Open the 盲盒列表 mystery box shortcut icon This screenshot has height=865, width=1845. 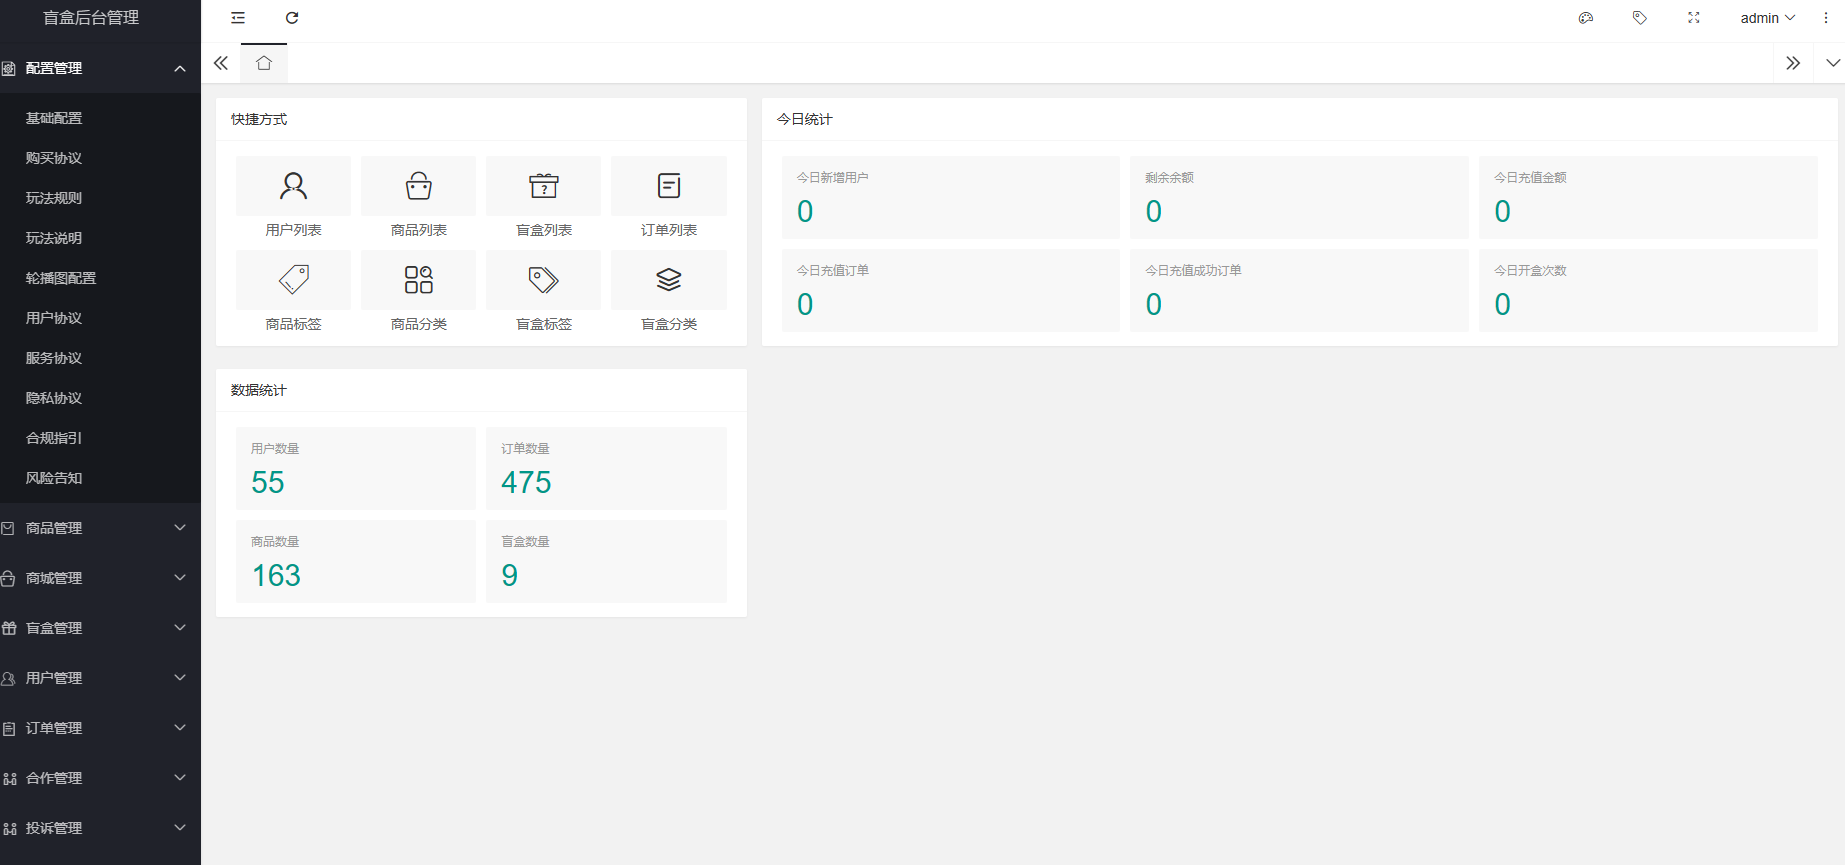(x=543, y=186)
